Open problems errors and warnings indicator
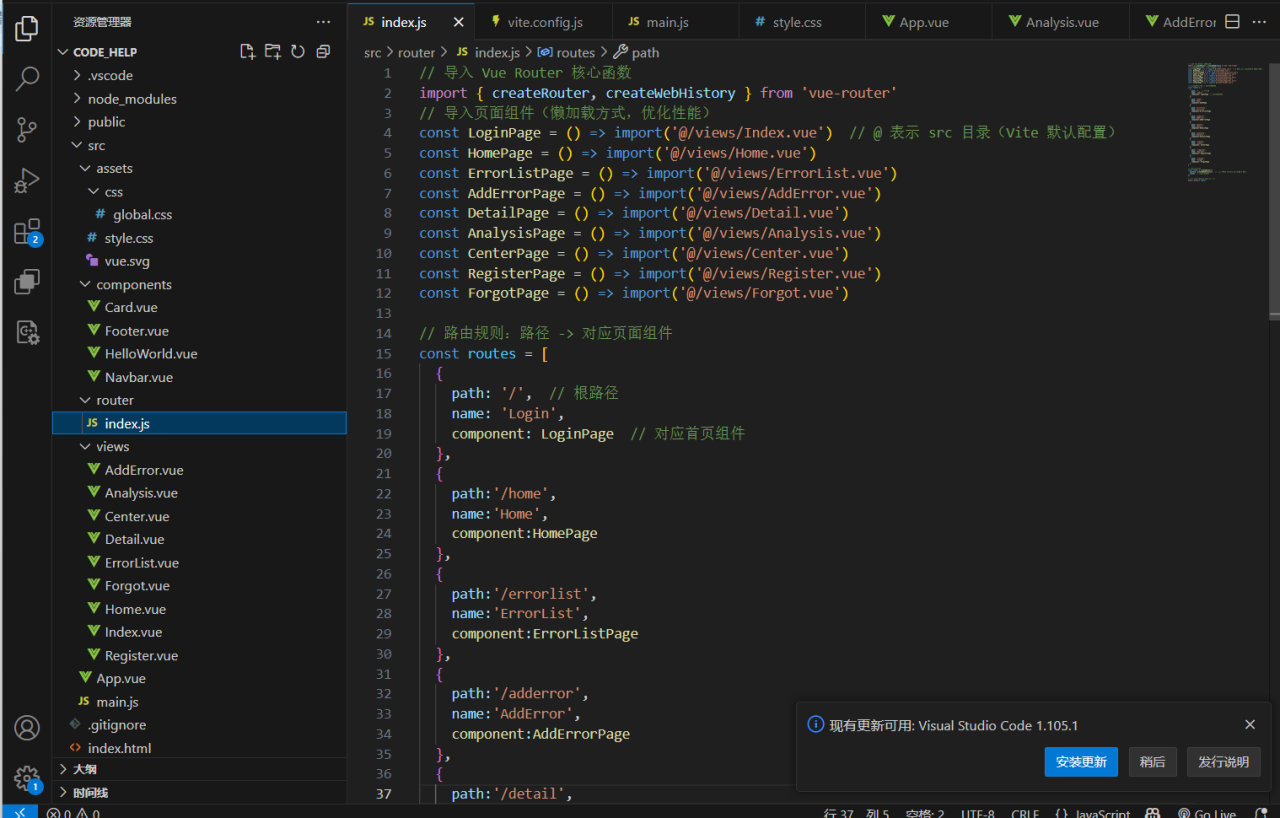The width and height of the screenshot is (1280, 818). (x=73, y=813)
